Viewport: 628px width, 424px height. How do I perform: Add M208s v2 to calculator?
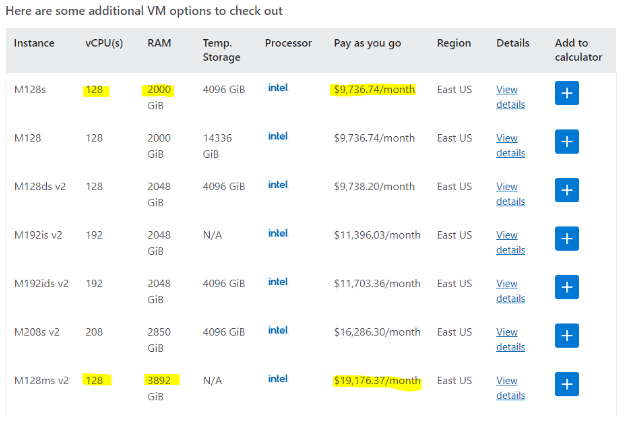566,336
